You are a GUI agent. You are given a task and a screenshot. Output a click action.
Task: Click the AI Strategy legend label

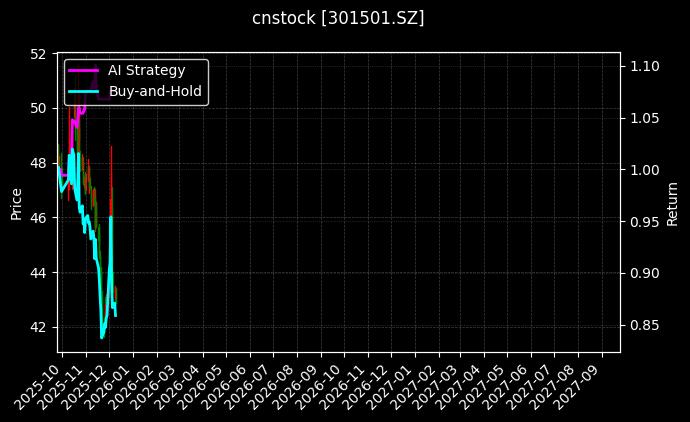pos(147,70)
